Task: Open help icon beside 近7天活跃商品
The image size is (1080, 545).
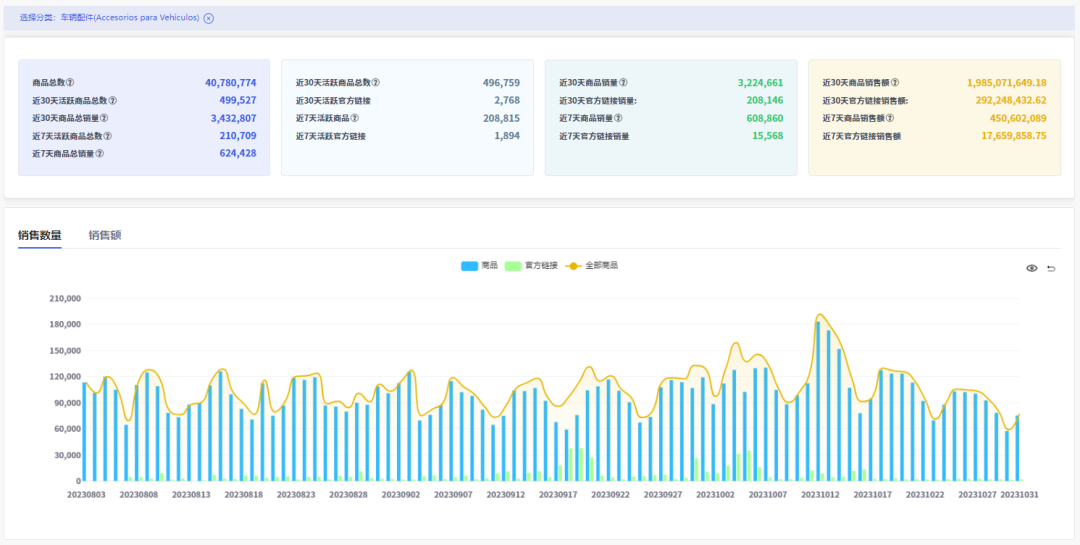Action: (355, 119)
